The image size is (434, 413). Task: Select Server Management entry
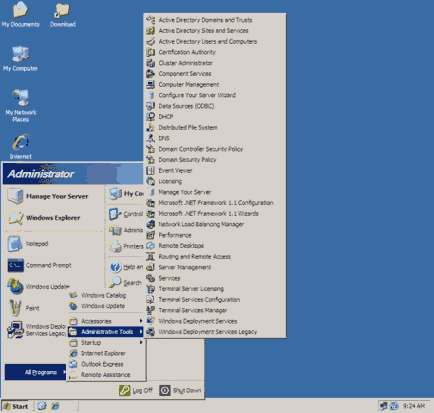point(215,267)
